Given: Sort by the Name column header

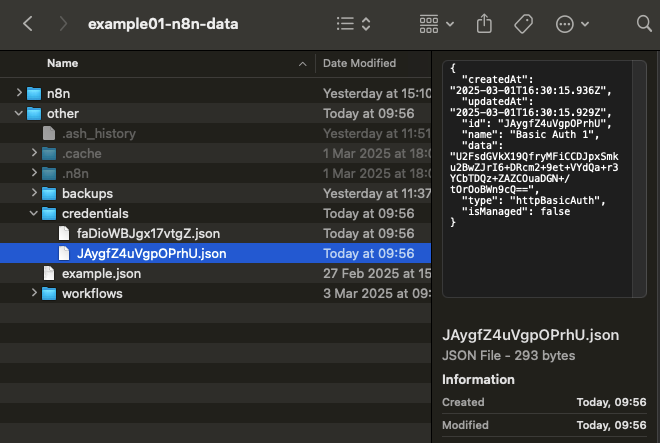Looking at the screenshot, I should 63,63.
